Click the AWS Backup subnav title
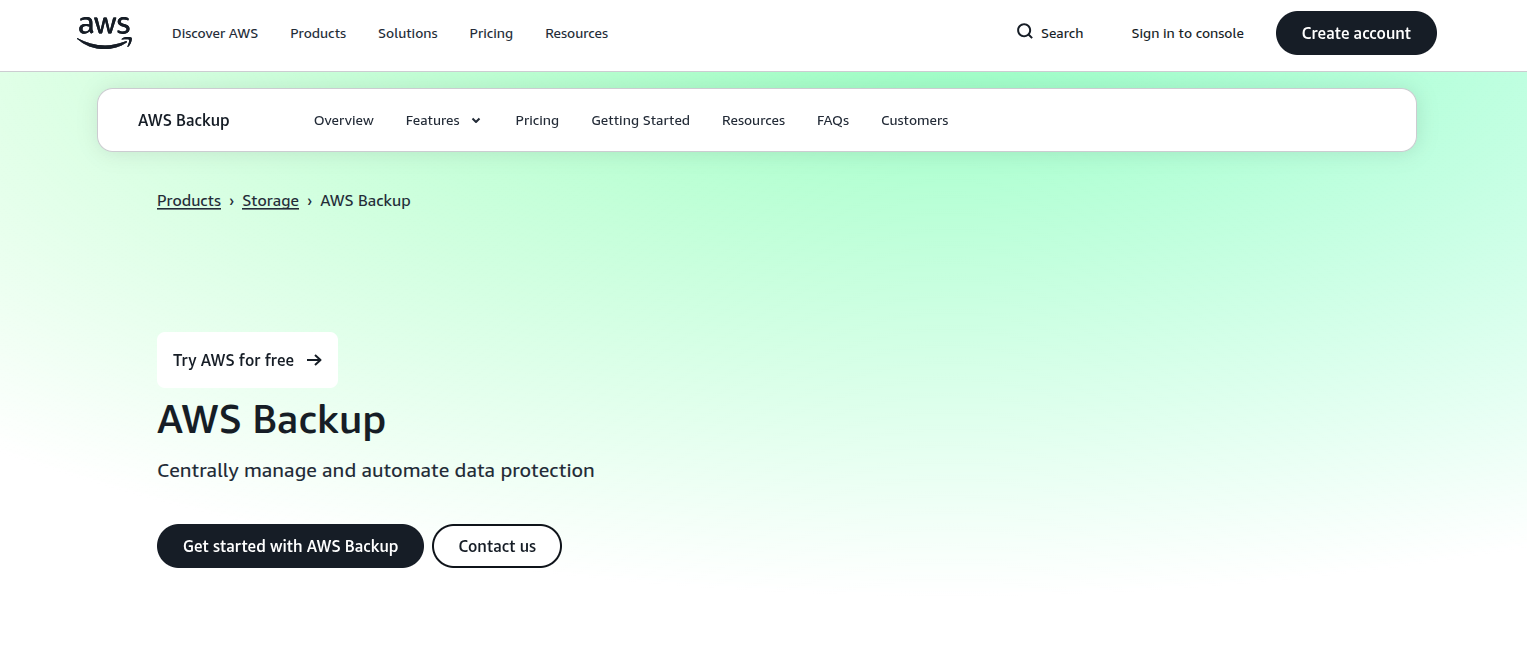Image resolution: width=1527 pixels, height=672 pixels. [184, 120]
